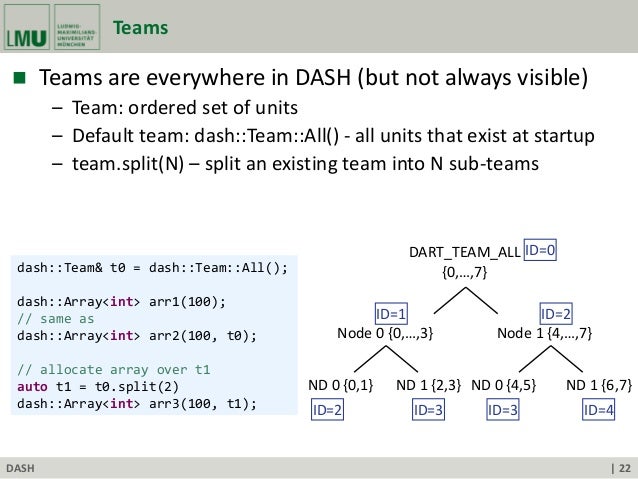Click the LMU logo
The image size is (638, 479).
(26, 27)
